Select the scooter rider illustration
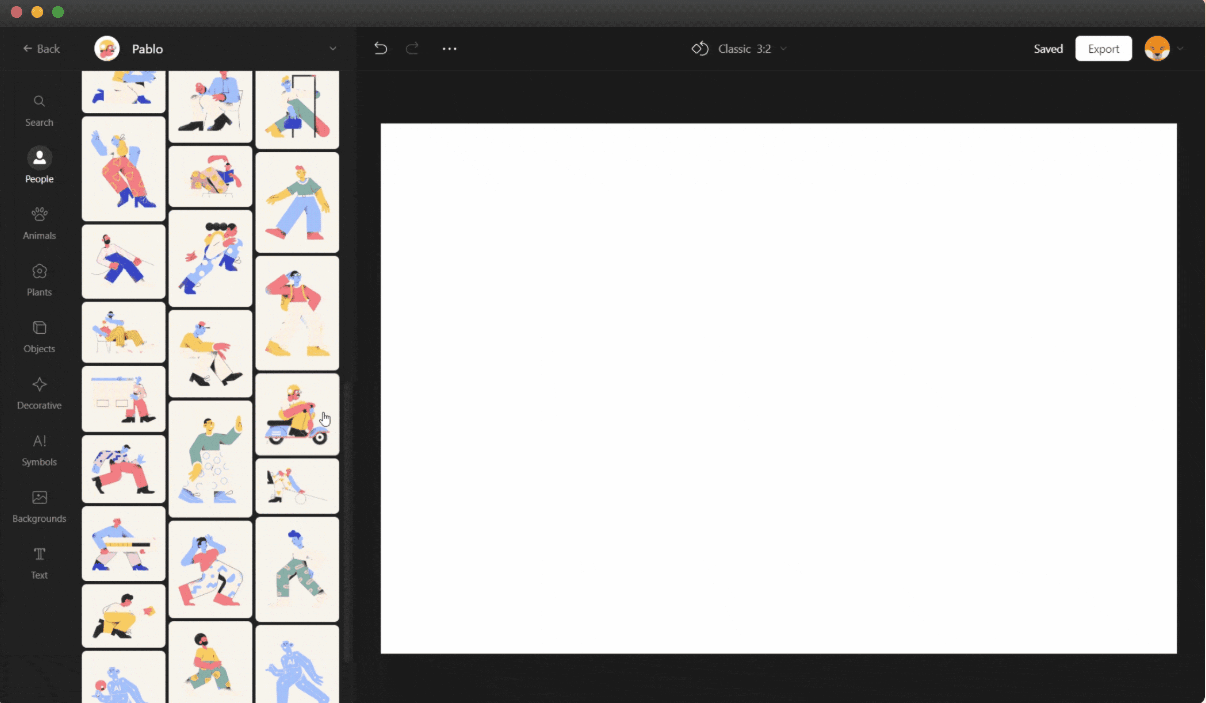Viewport: 1206px width, 703px height. click(x=297, y=414)
